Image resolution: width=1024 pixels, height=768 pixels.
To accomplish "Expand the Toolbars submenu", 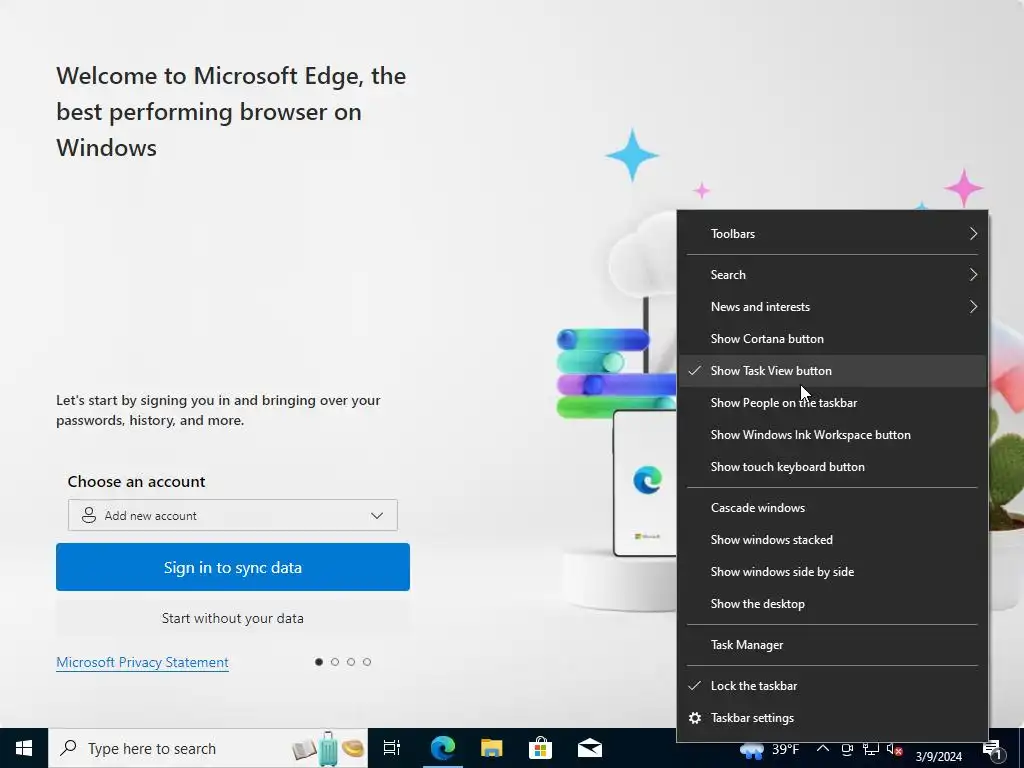I will click(x=832, y=234).
